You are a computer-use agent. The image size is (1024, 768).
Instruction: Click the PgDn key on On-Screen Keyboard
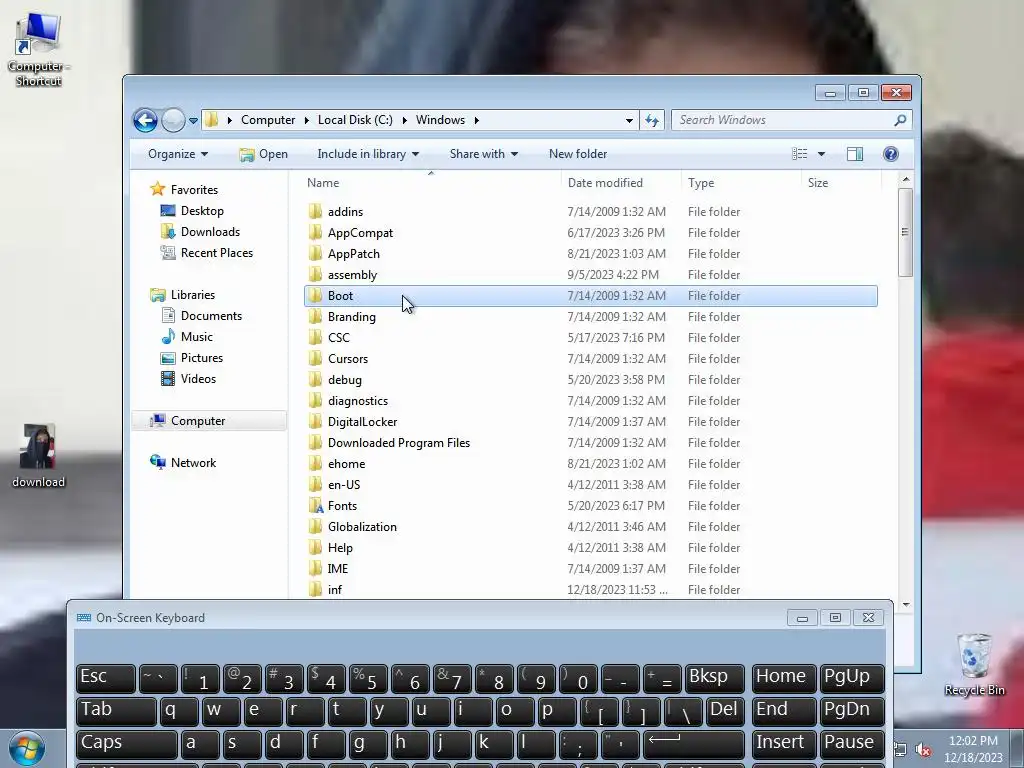pos(852,711)
